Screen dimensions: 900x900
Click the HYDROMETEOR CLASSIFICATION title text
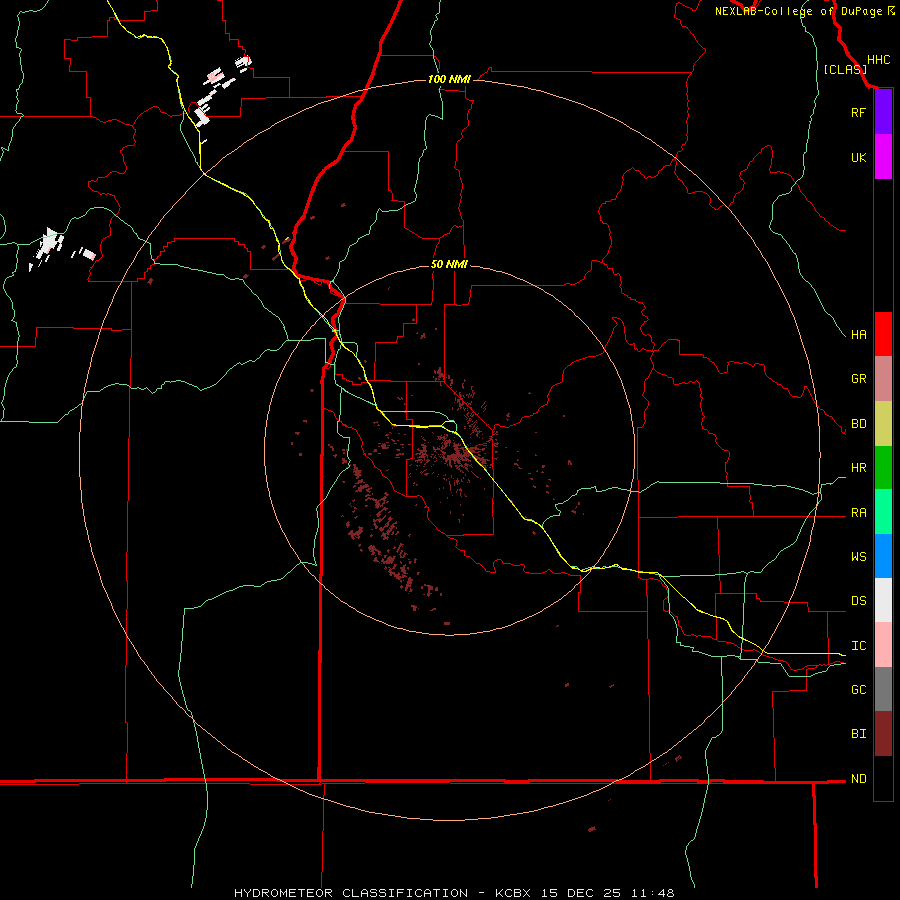tap(351, 893)
